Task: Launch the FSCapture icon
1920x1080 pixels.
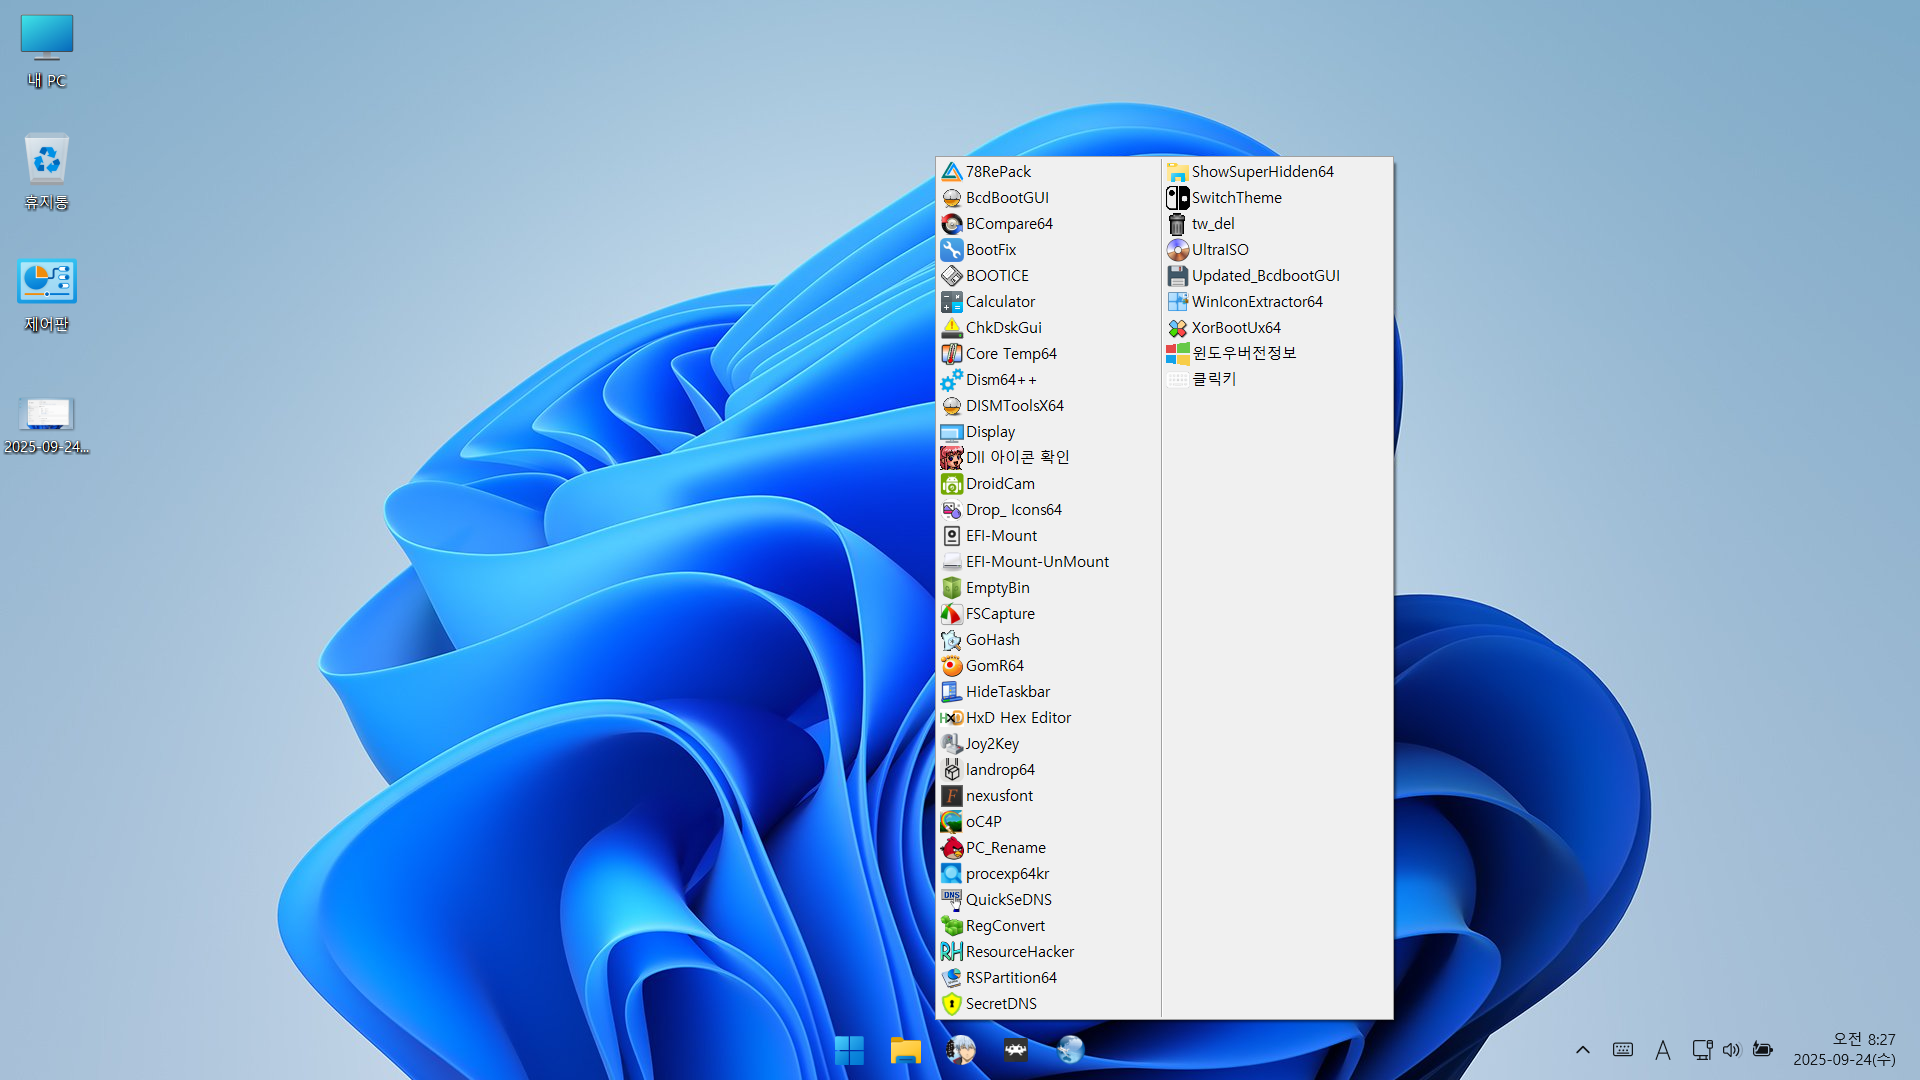Action: [951, 614]
